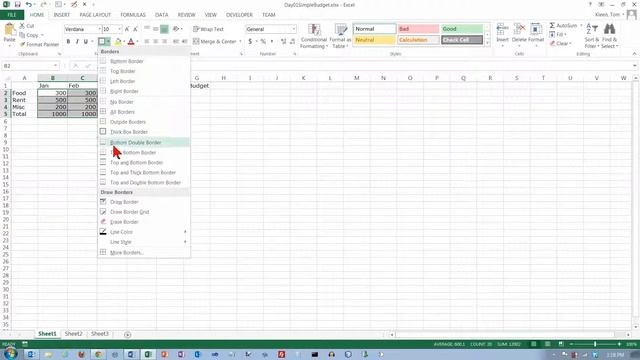Click the Wrap Text button
The image size is (640, 360).
coord(209,29)
